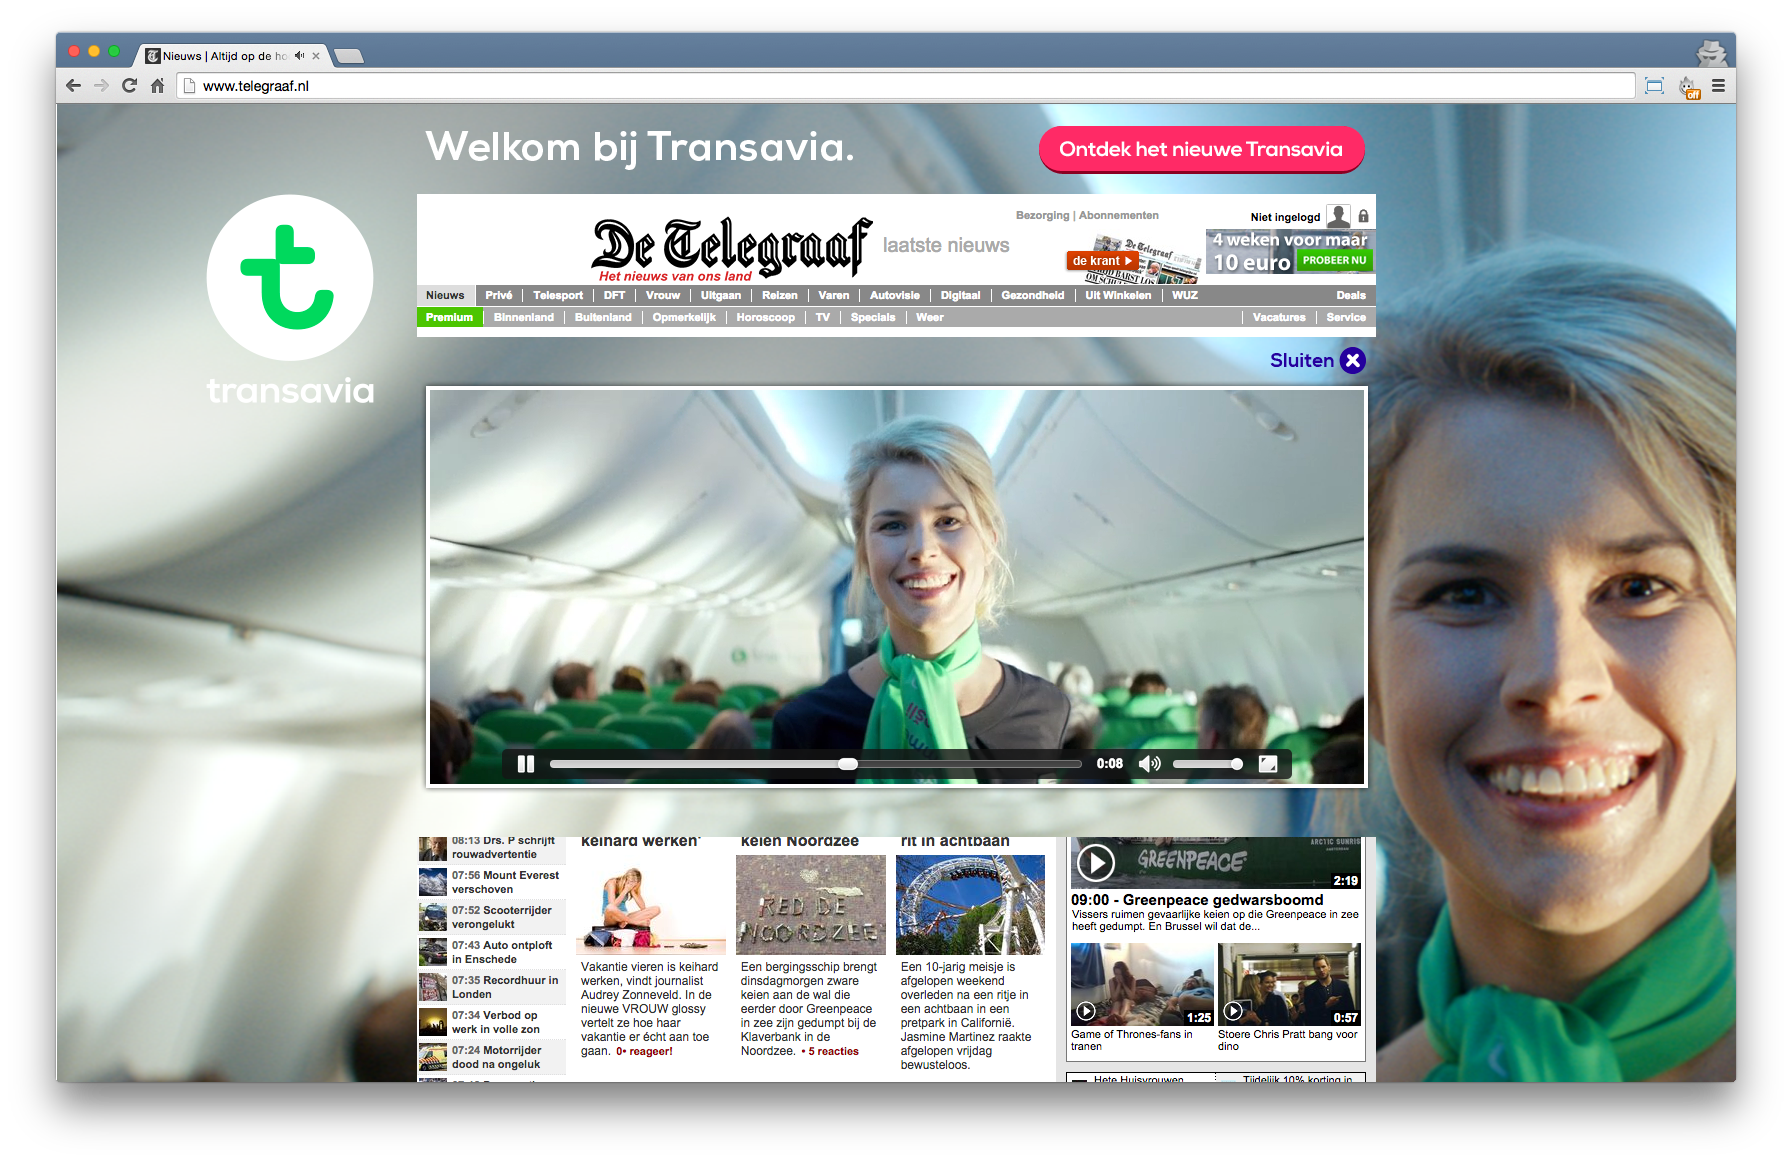Viewport: 1792px width, 1162px height.
Task: Reload the page with refresh icon
Action: pos(129,86)
